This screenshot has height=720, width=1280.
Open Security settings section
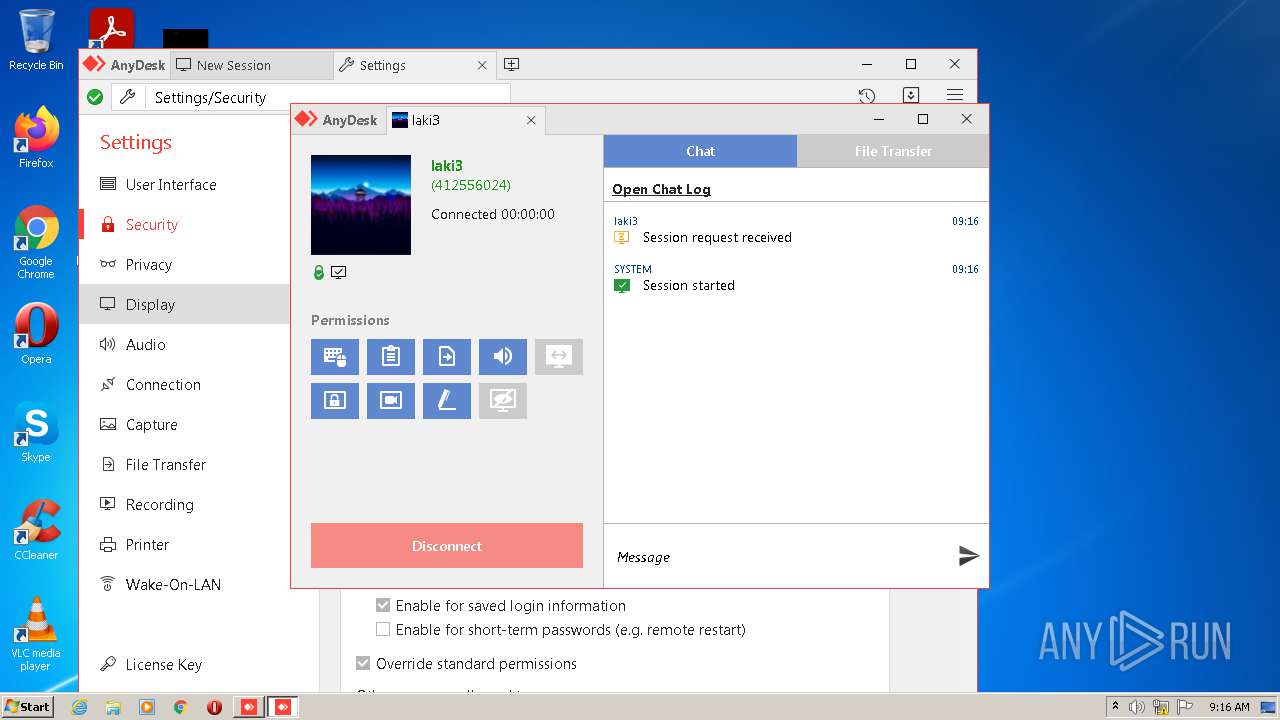pos(184,225)
